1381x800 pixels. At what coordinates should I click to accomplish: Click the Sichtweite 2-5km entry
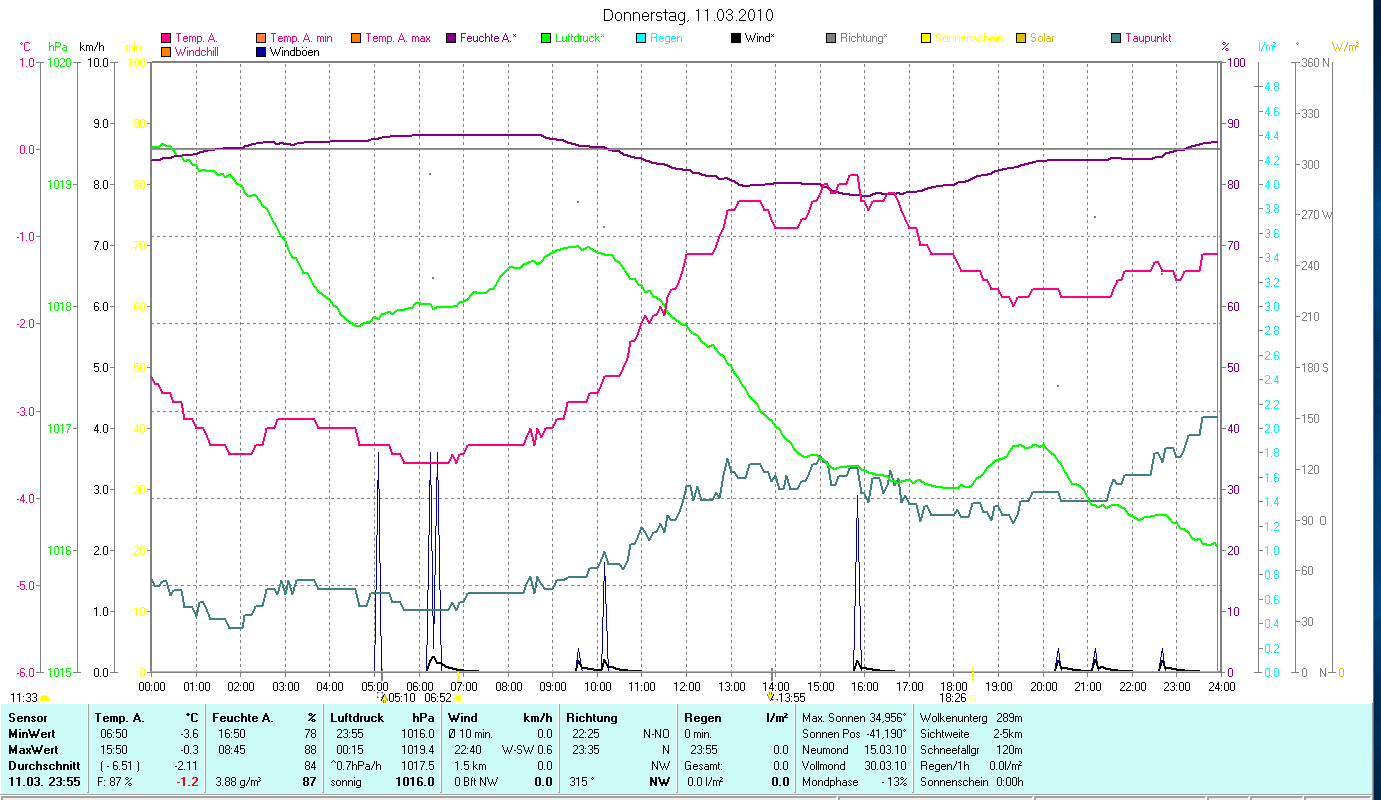[x=969, y=733]
